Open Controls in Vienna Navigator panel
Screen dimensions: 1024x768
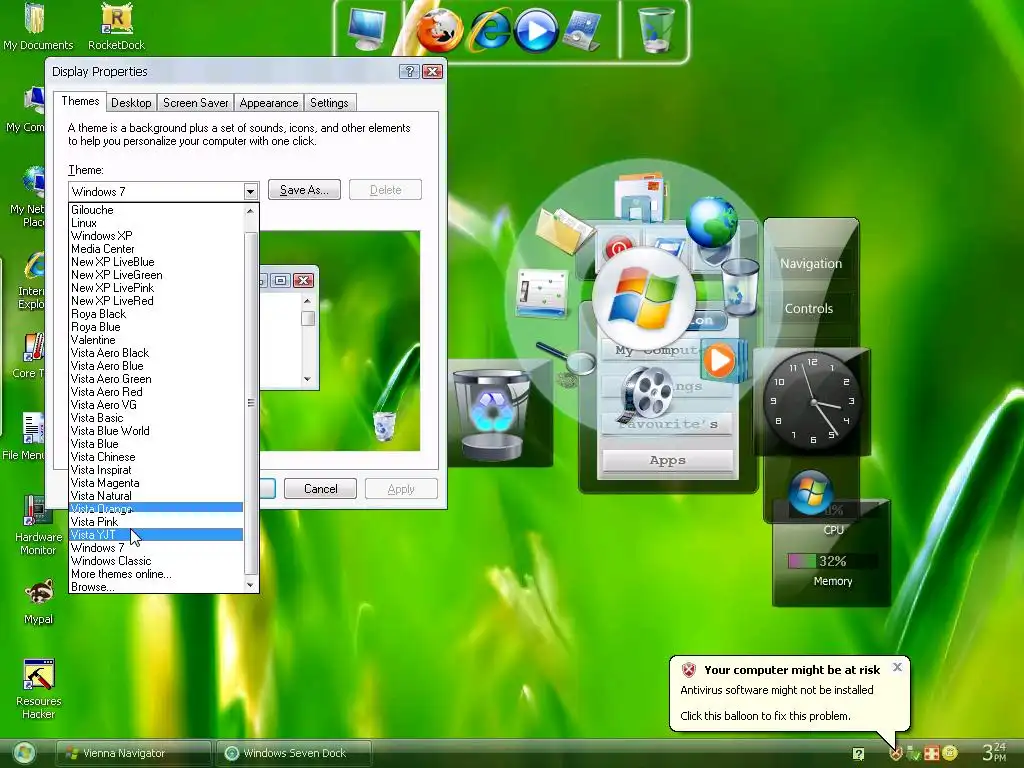click(x=808, y=309)
